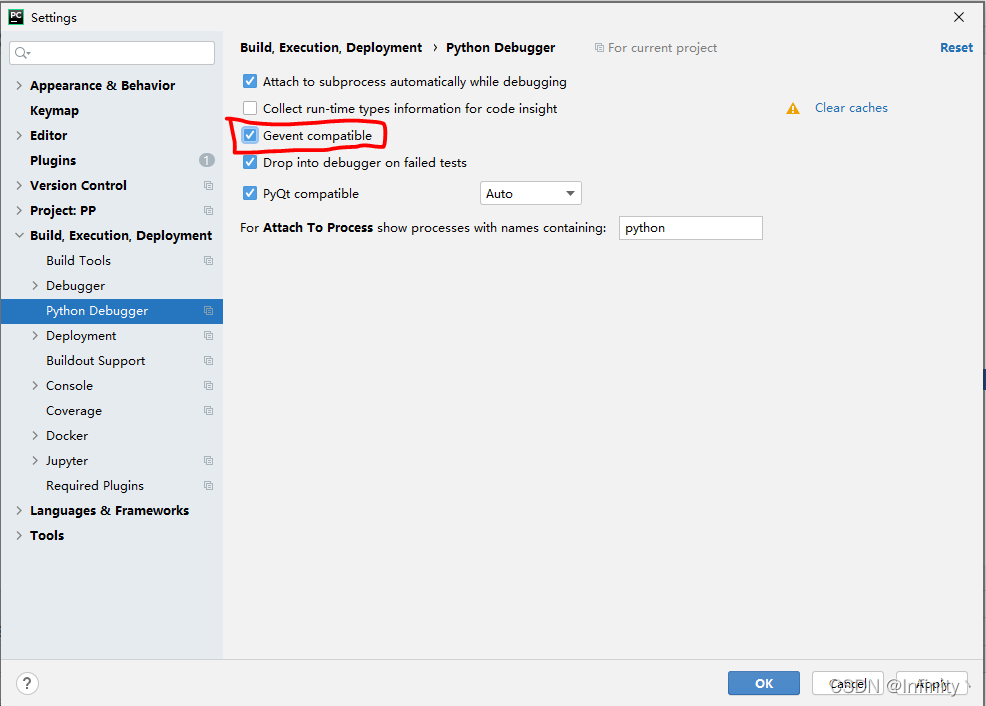Click project-level icon next to Jupyter
The width and height of the screenshot is (986, 706).
(x=208, y=461)
